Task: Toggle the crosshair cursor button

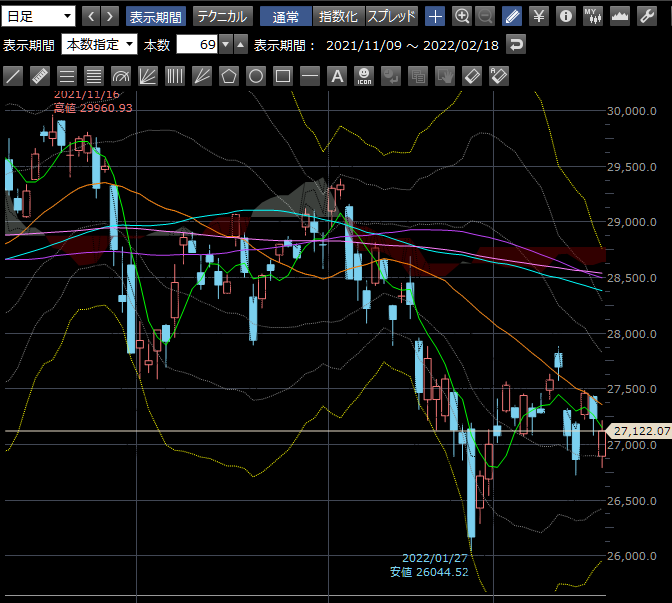Action: tap(435, 16)
